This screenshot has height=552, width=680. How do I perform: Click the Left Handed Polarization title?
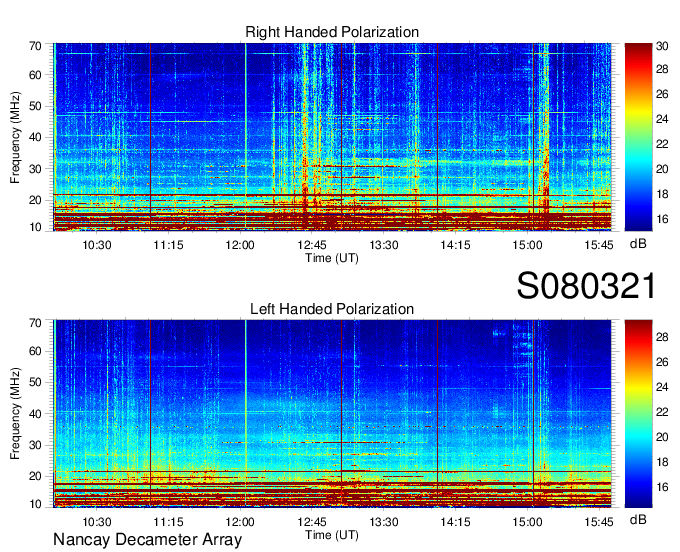click(332, 309)
